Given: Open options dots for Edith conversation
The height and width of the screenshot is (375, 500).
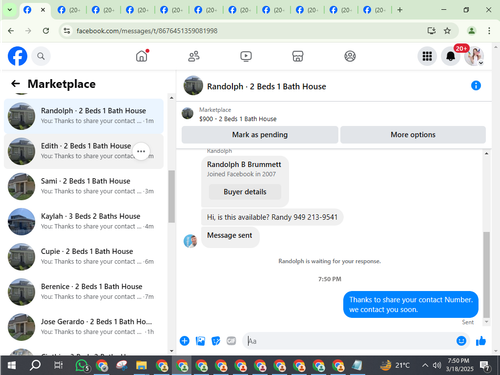Looking at the screenshot, I should click(x=141, y=151).
